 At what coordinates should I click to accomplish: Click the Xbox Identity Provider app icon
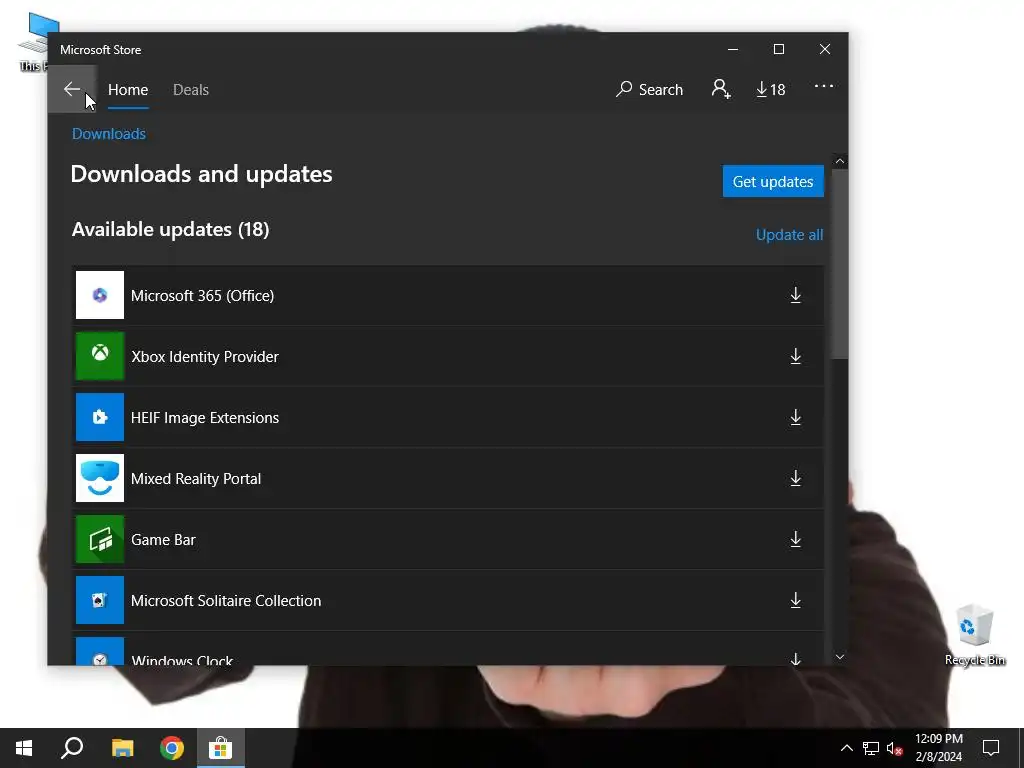(100, 356)
